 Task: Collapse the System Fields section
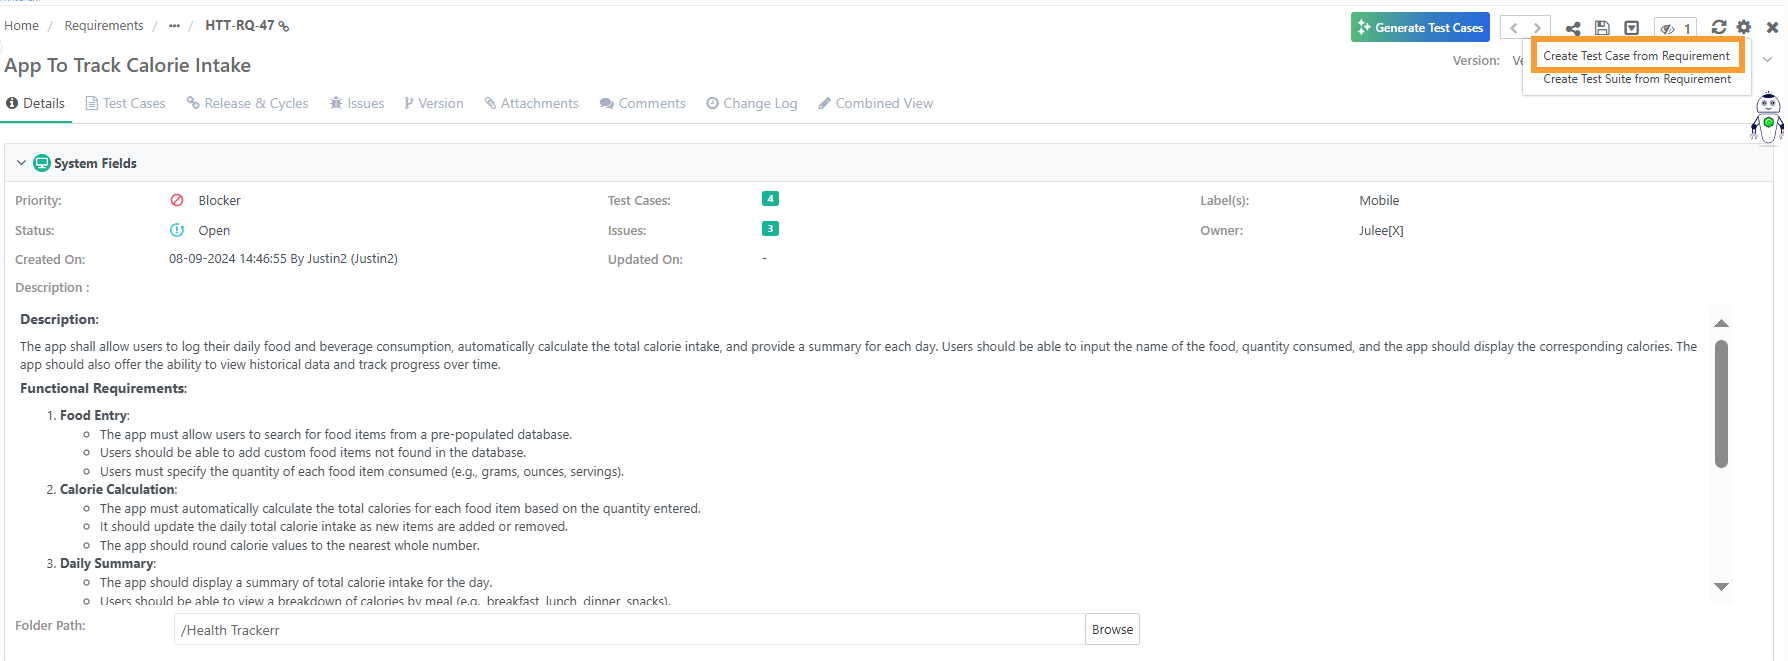(21, 163)
